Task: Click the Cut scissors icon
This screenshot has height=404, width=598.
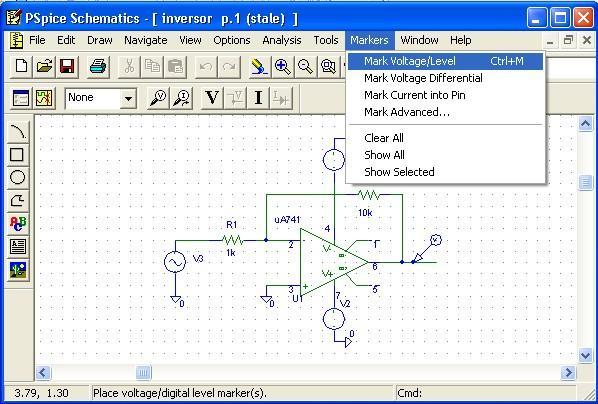Action: [x=129, y=66]
